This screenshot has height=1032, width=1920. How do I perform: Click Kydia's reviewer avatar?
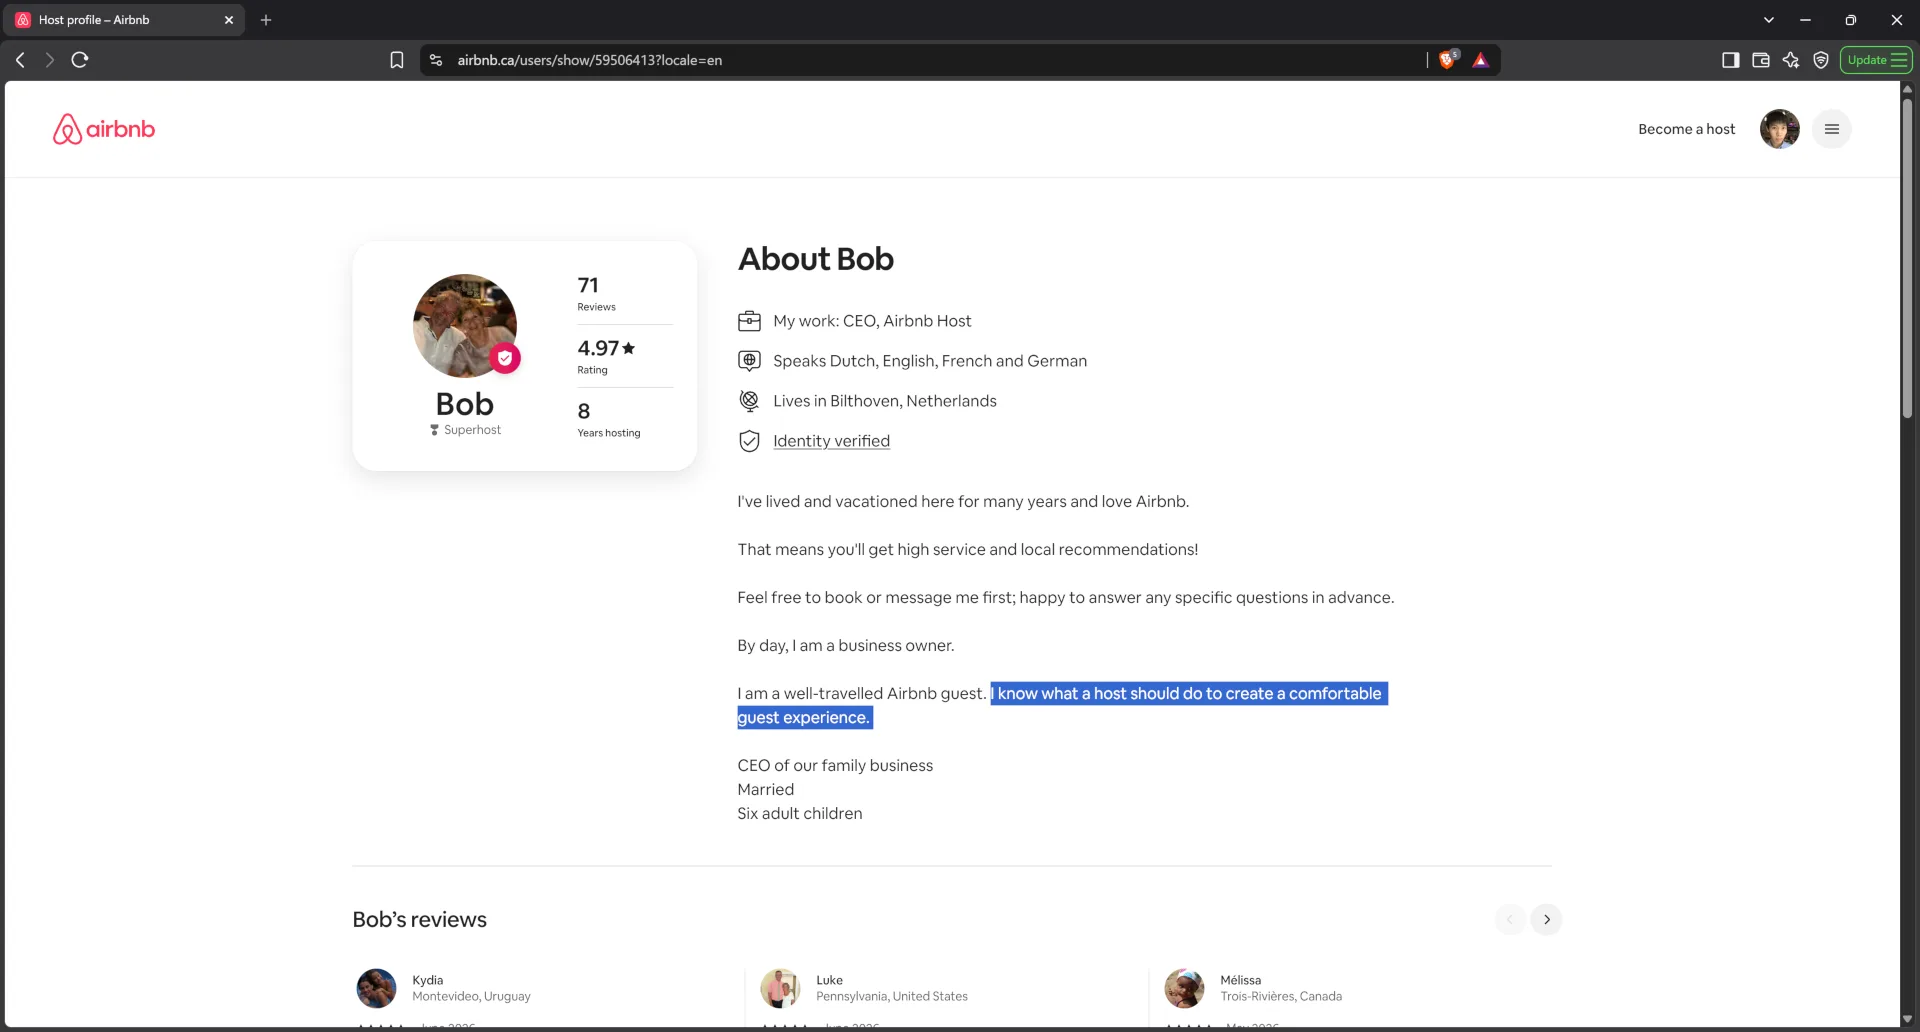(x=377, y=988)
